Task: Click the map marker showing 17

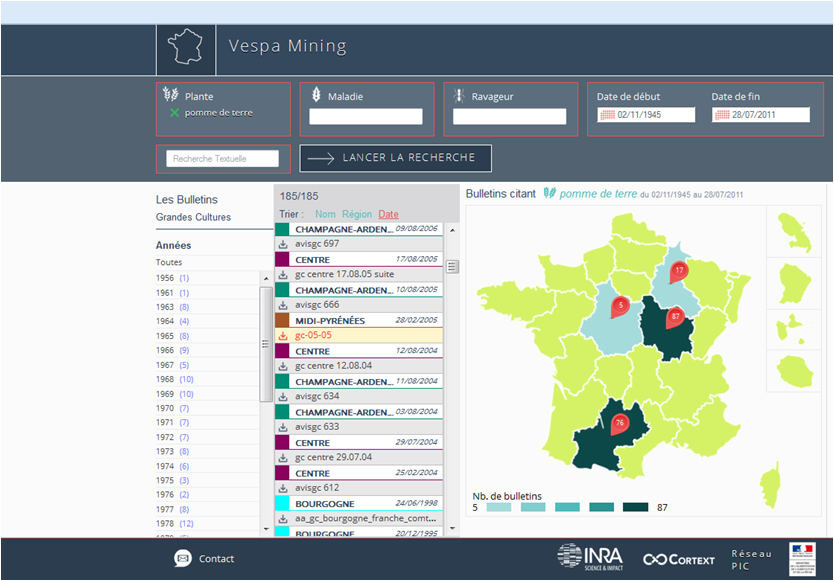Action: [679, 272]
